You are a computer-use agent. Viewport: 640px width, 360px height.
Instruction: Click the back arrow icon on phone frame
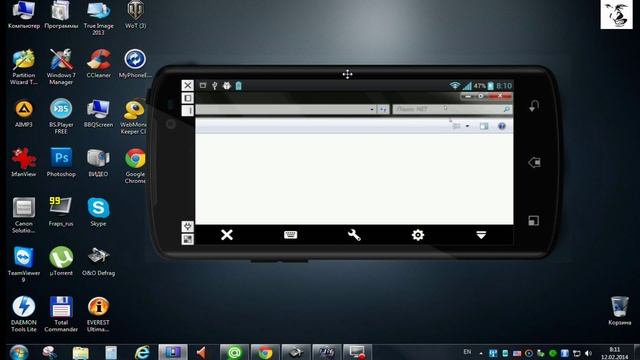click(534, 162)
